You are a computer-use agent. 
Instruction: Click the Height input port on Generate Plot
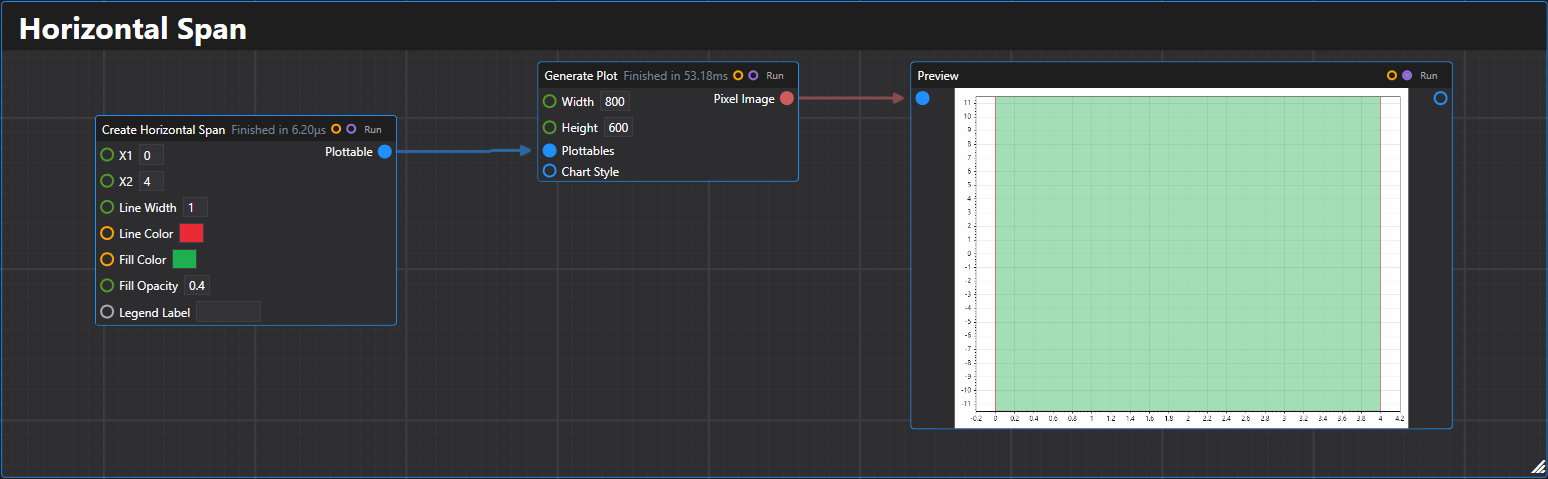(x=549, y=127)
